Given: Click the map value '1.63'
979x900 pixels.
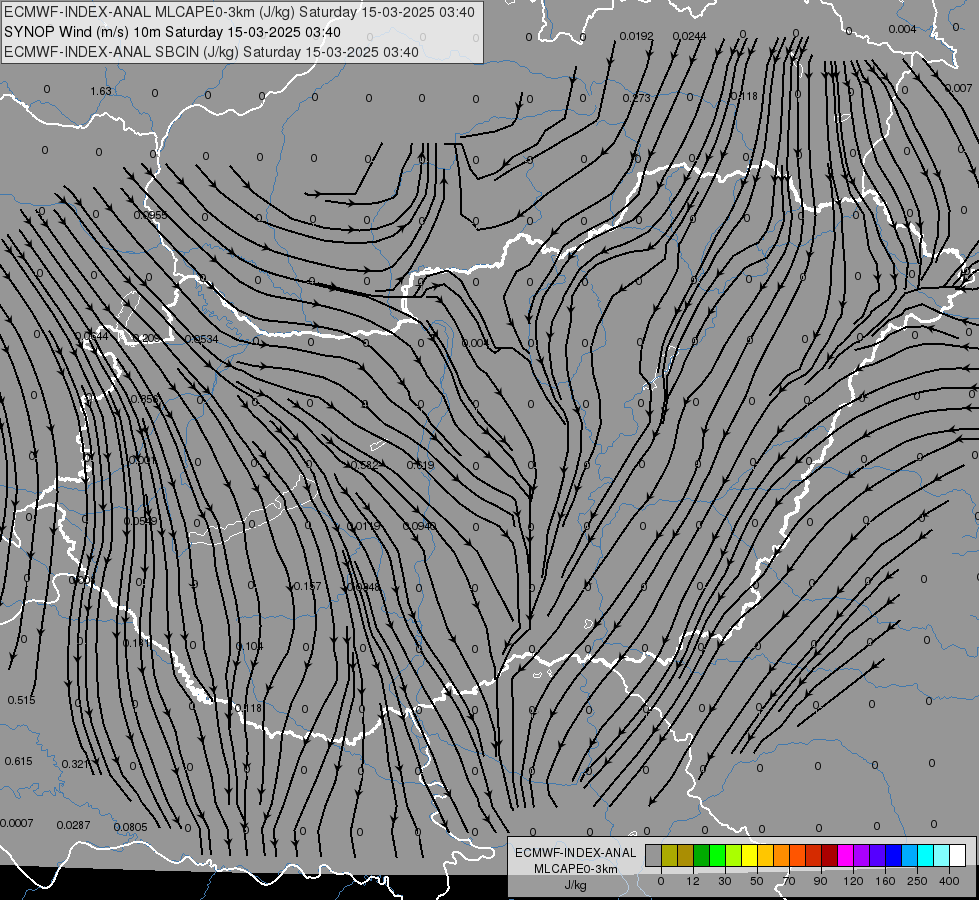Looking at the screenshot, I should [x=101, y=91].
